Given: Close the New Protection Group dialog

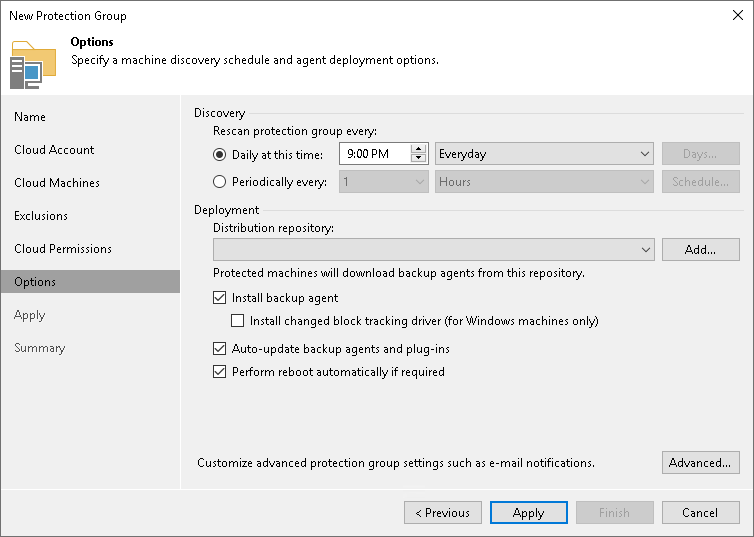Looking at the screenshot, I should click(738, 15).
